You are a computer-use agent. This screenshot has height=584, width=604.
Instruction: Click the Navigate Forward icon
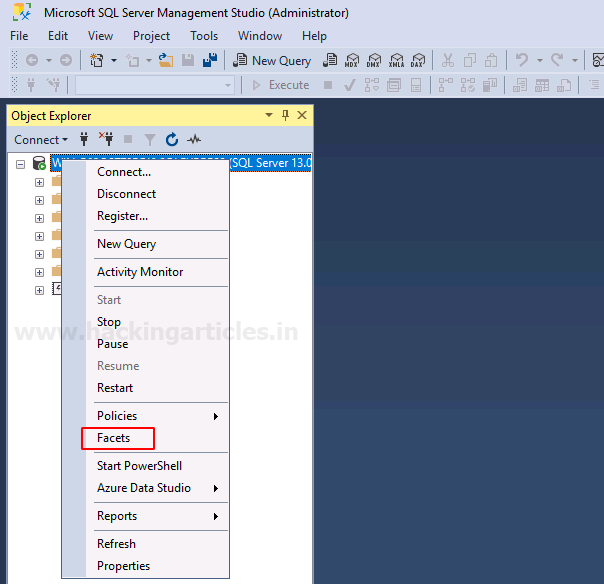[66, 60]
